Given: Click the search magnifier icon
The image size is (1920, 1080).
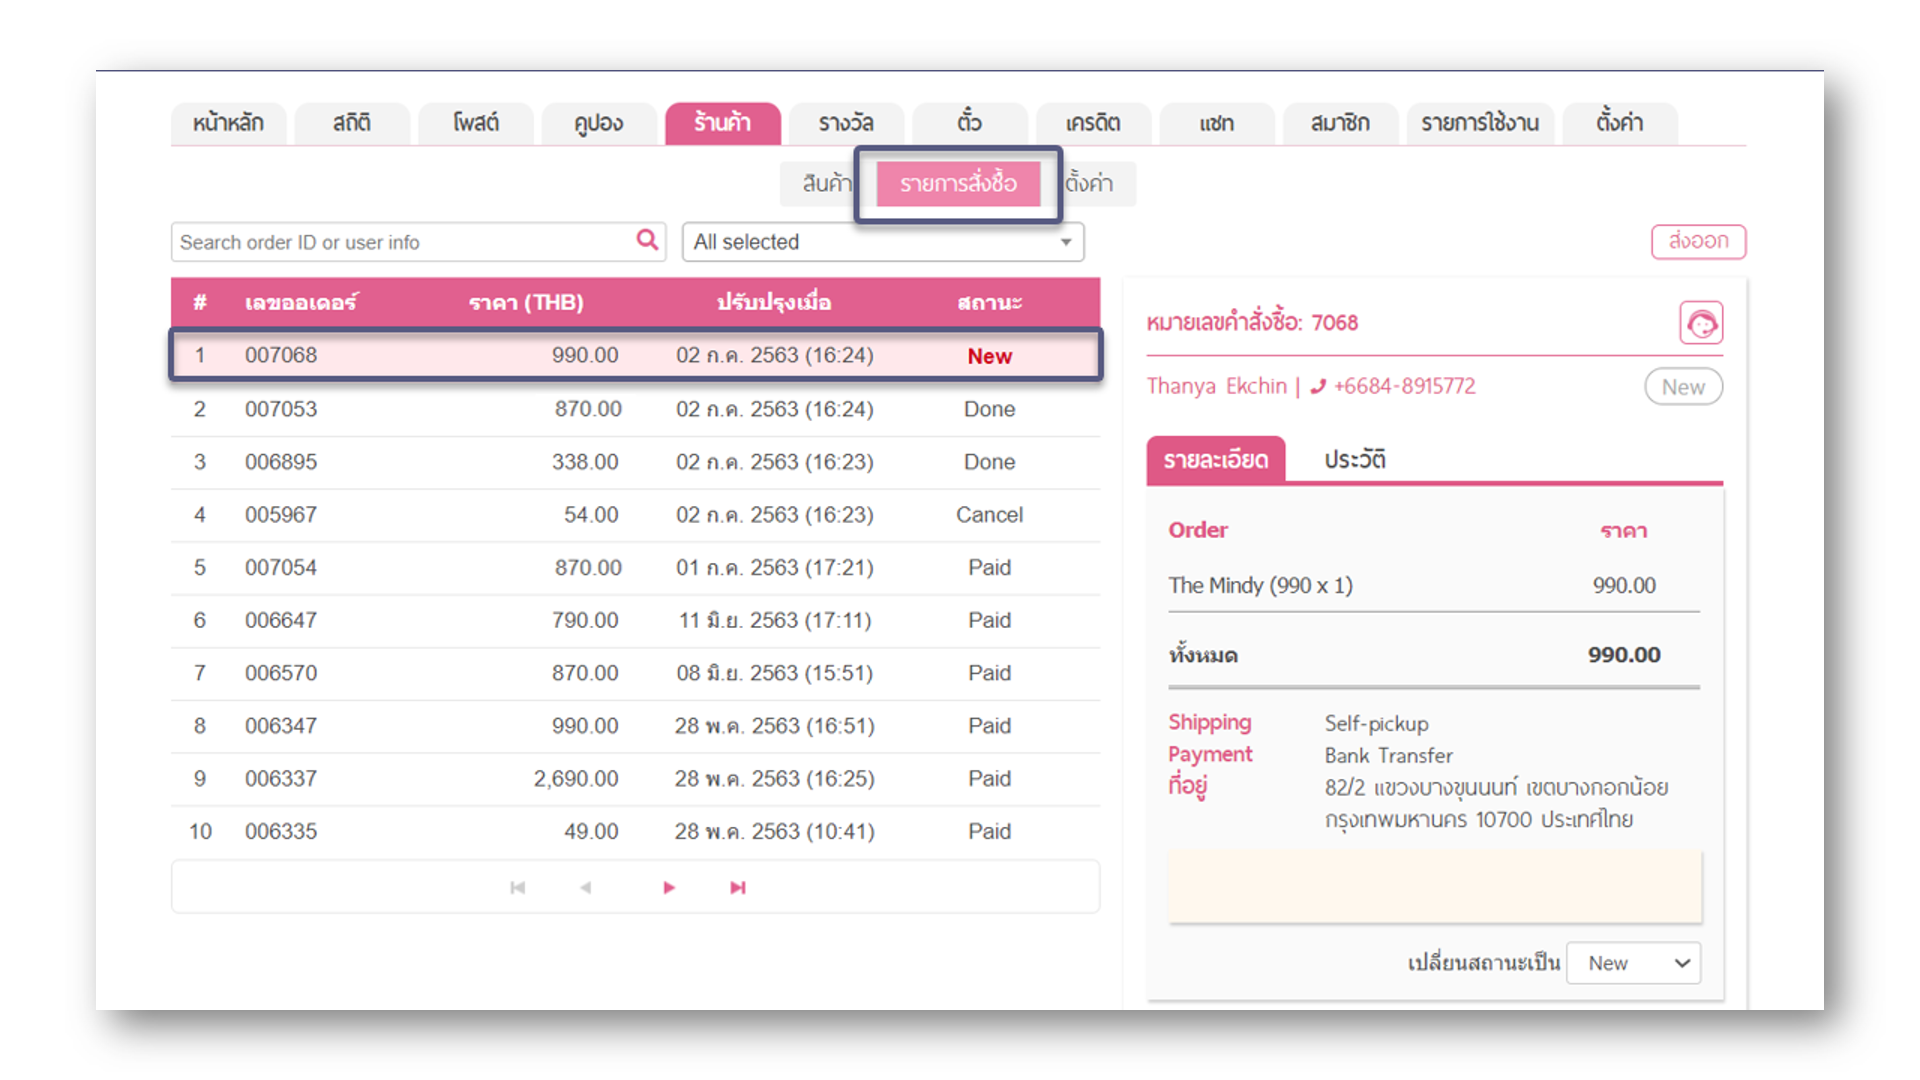Looking at the screenshot, I should coord(647,241).
